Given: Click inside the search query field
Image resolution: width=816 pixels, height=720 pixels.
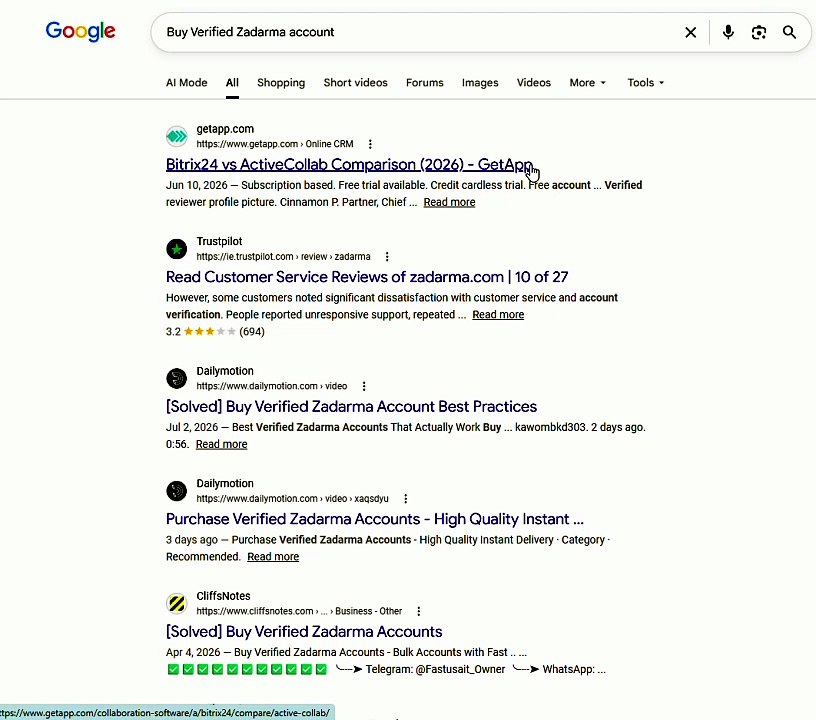Looking at the screenshot, I should click(416, 32).
